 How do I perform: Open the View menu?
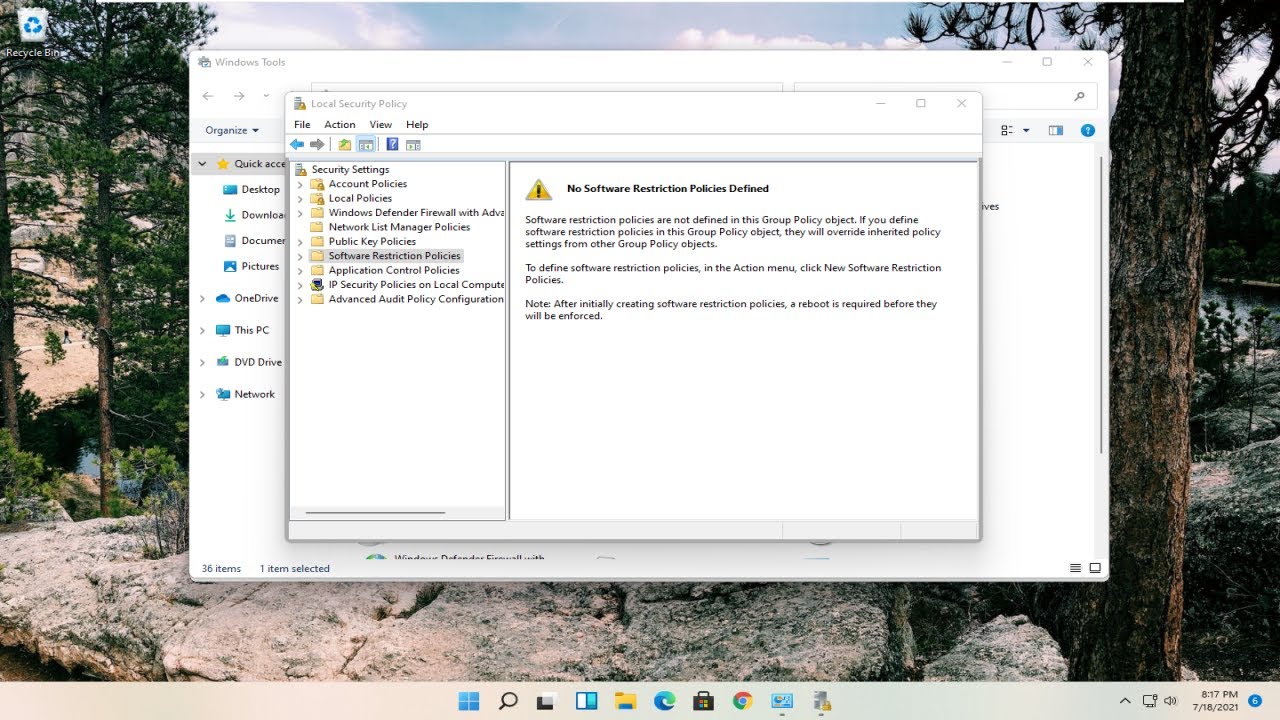381,125
